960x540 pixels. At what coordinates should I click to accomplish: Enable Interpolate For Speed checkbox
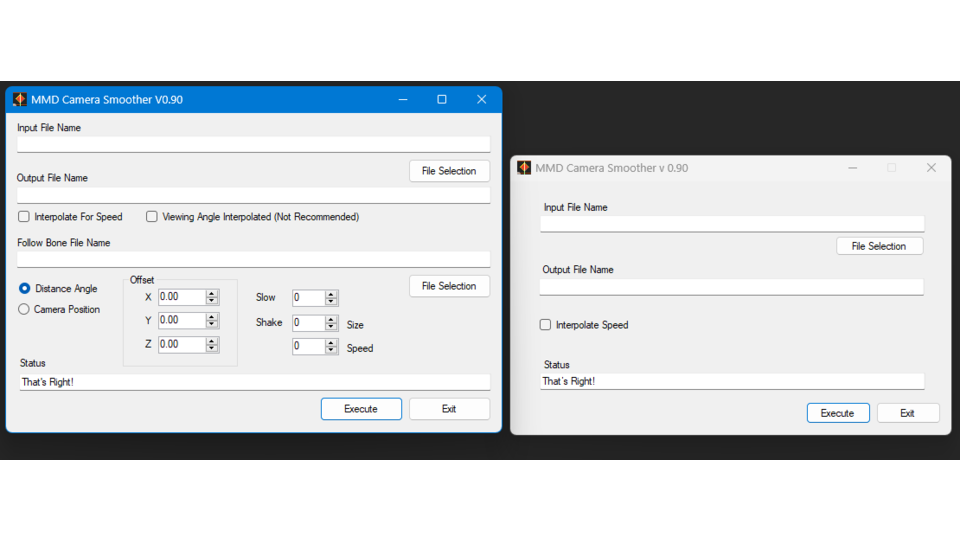click(x=24, y=217)
